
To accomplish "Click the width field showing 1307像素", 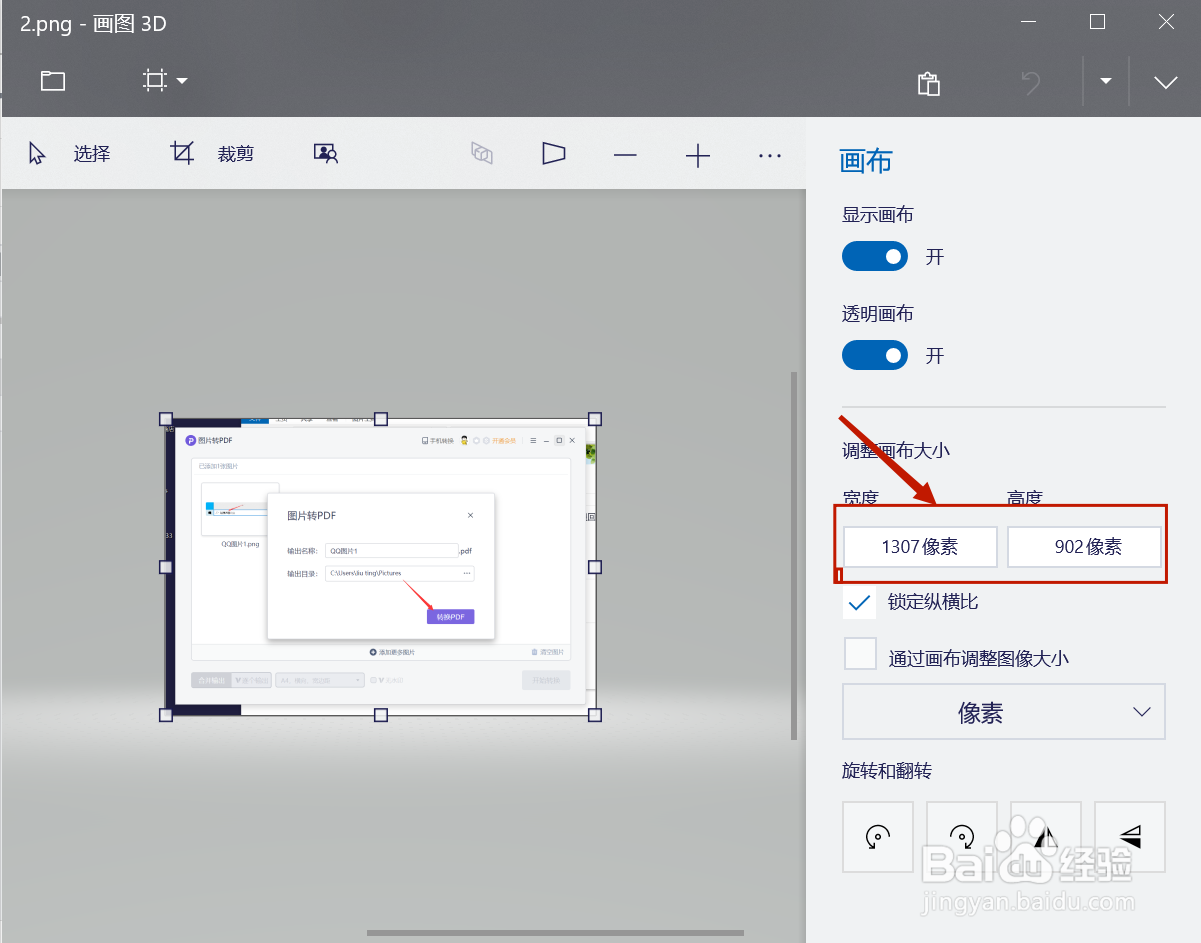I will (920, 547).
